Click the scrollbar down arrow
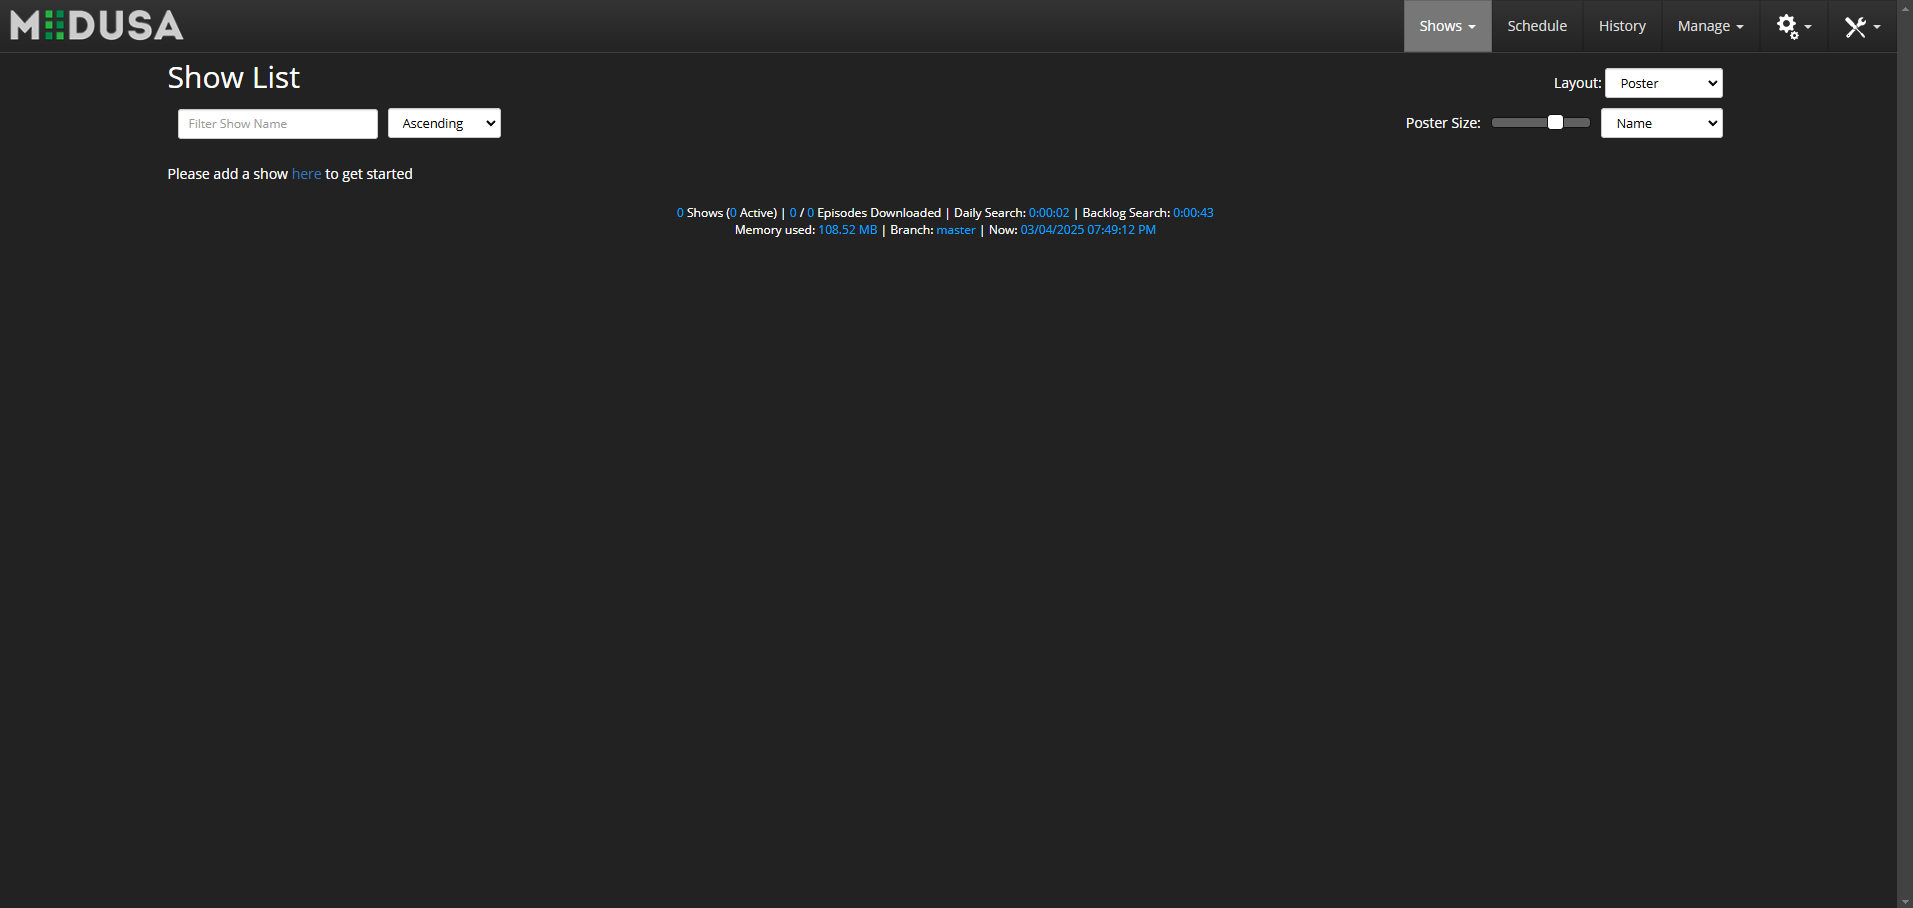 (1904, 900)
